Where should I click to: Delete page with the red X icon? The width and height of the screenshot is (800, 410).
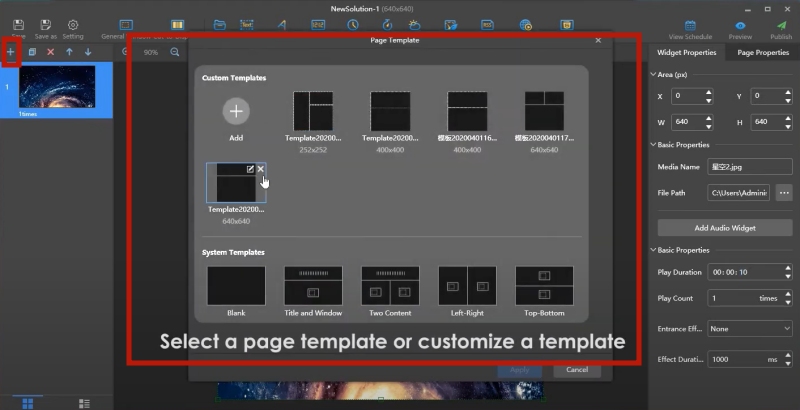coord(50,52)
